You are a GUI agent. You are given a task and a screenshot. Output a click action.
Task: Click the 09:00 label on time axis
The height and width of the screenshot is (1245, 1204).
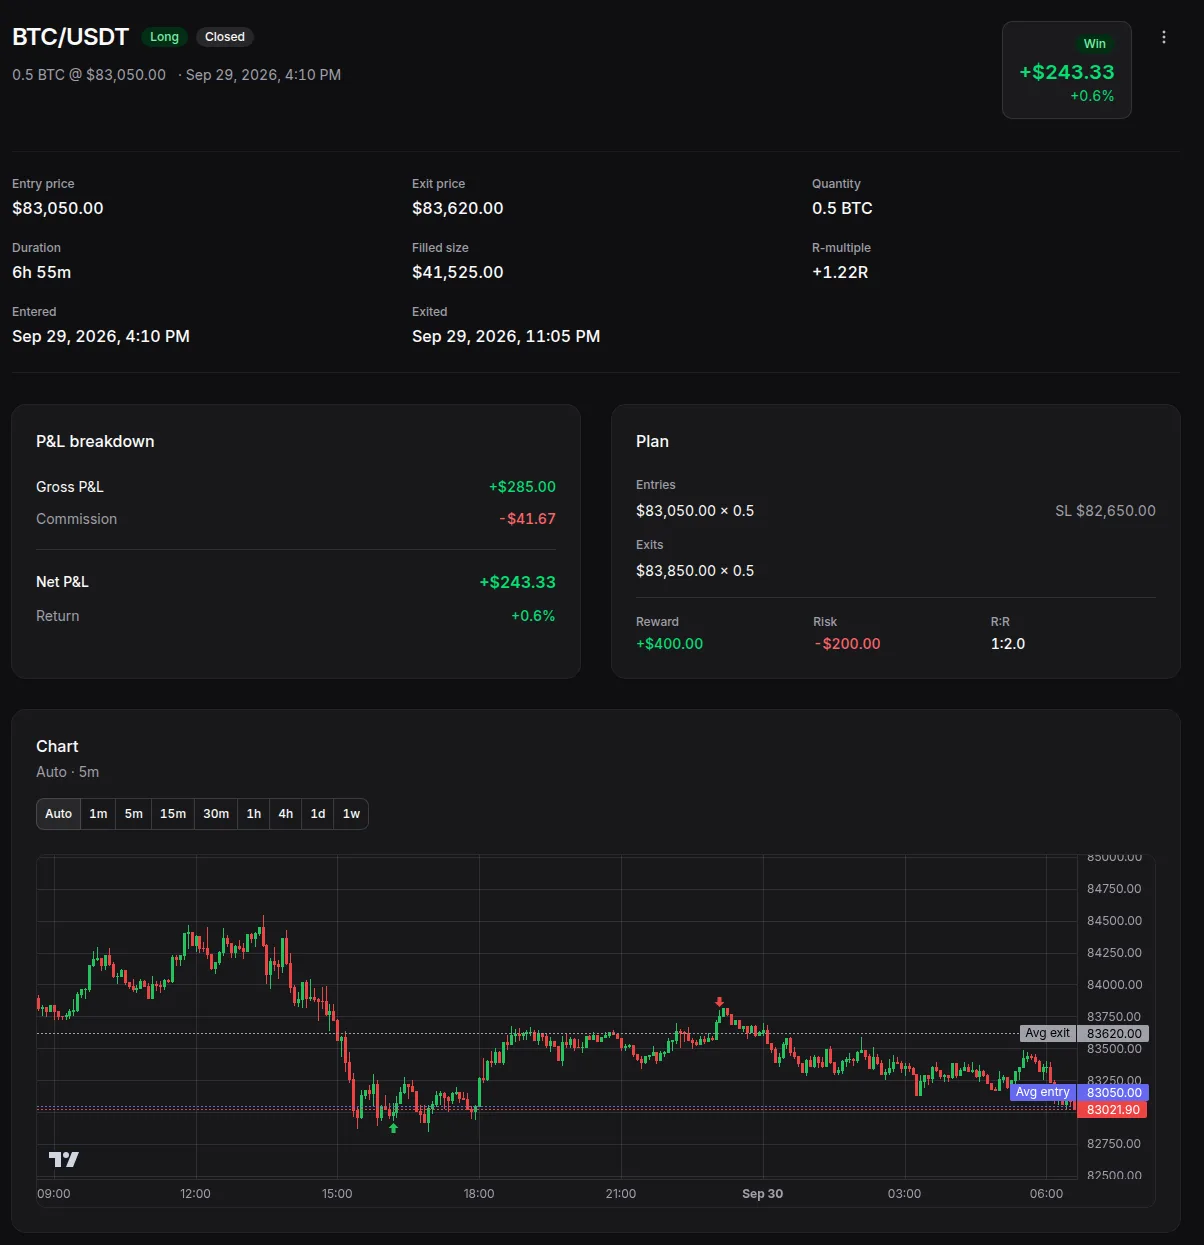(x=54, y=1194)
